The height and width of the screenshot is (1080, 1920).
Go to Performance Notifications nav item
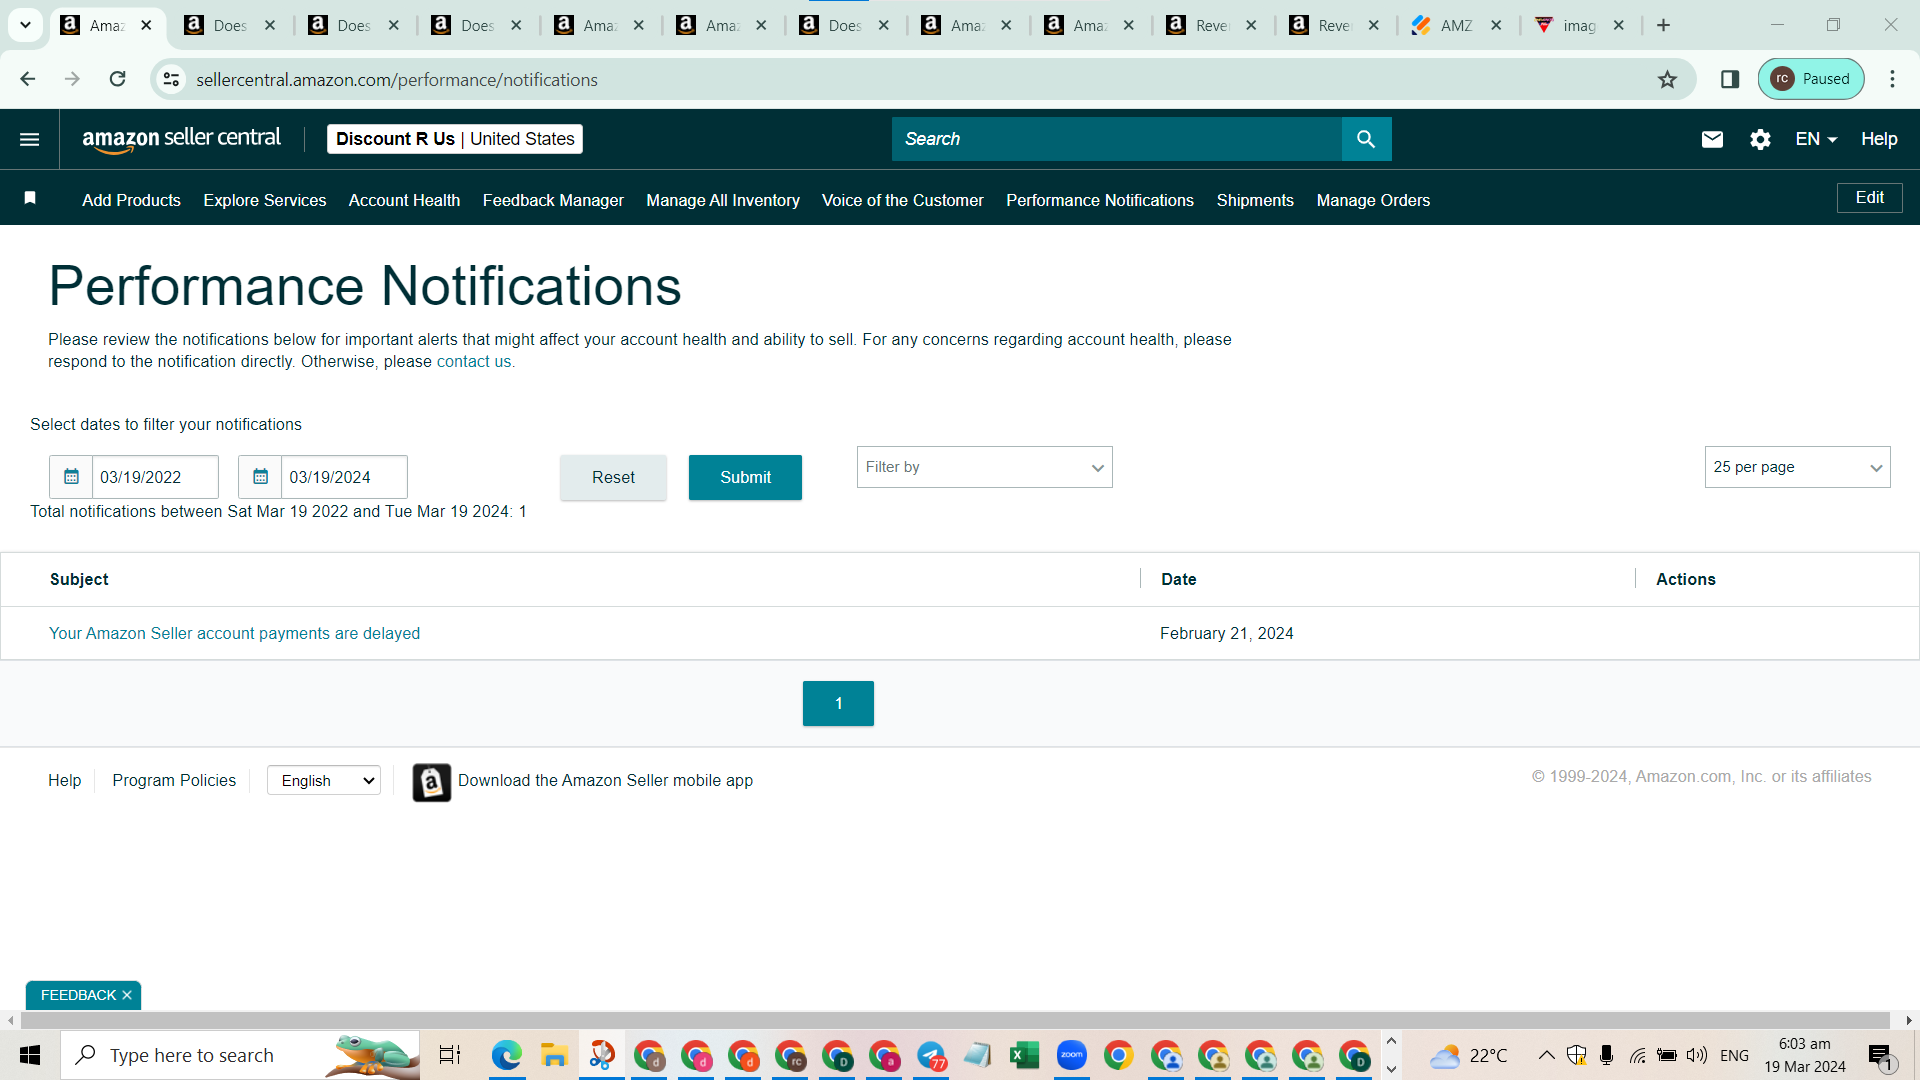click(x=1100, y=200)
